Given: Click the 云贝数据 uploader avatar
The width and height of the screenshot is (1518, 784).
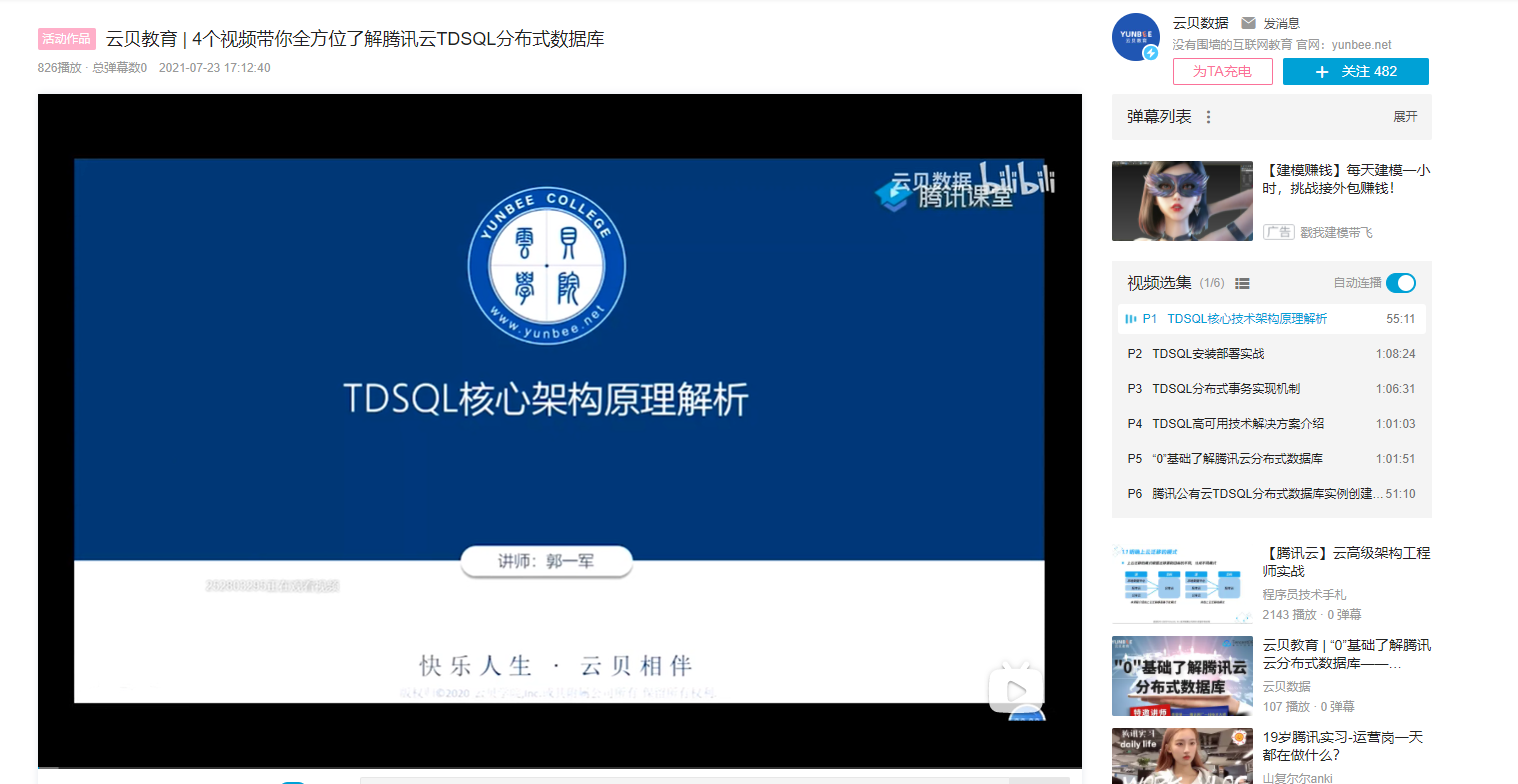Looking at the screenshot, I should 1136,38.
